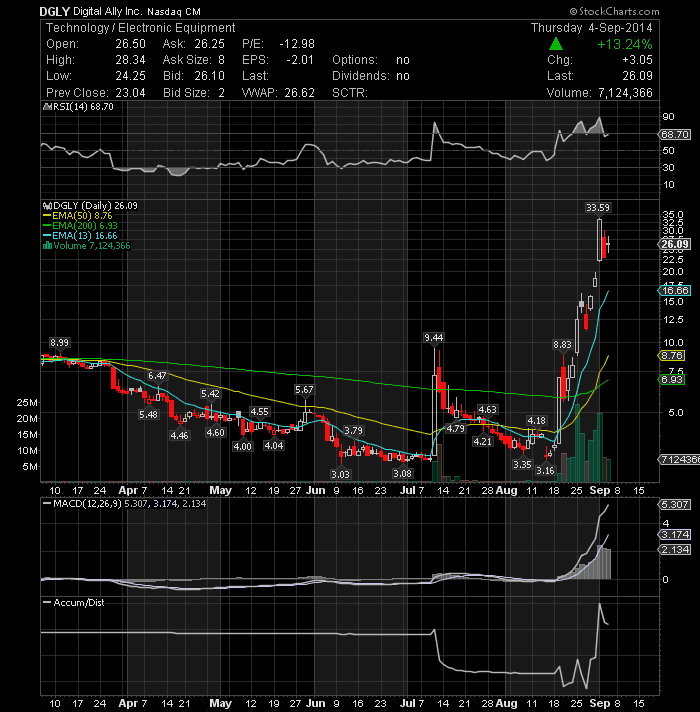Click the Volume value 7,124,366 in header

pos(625,93)
